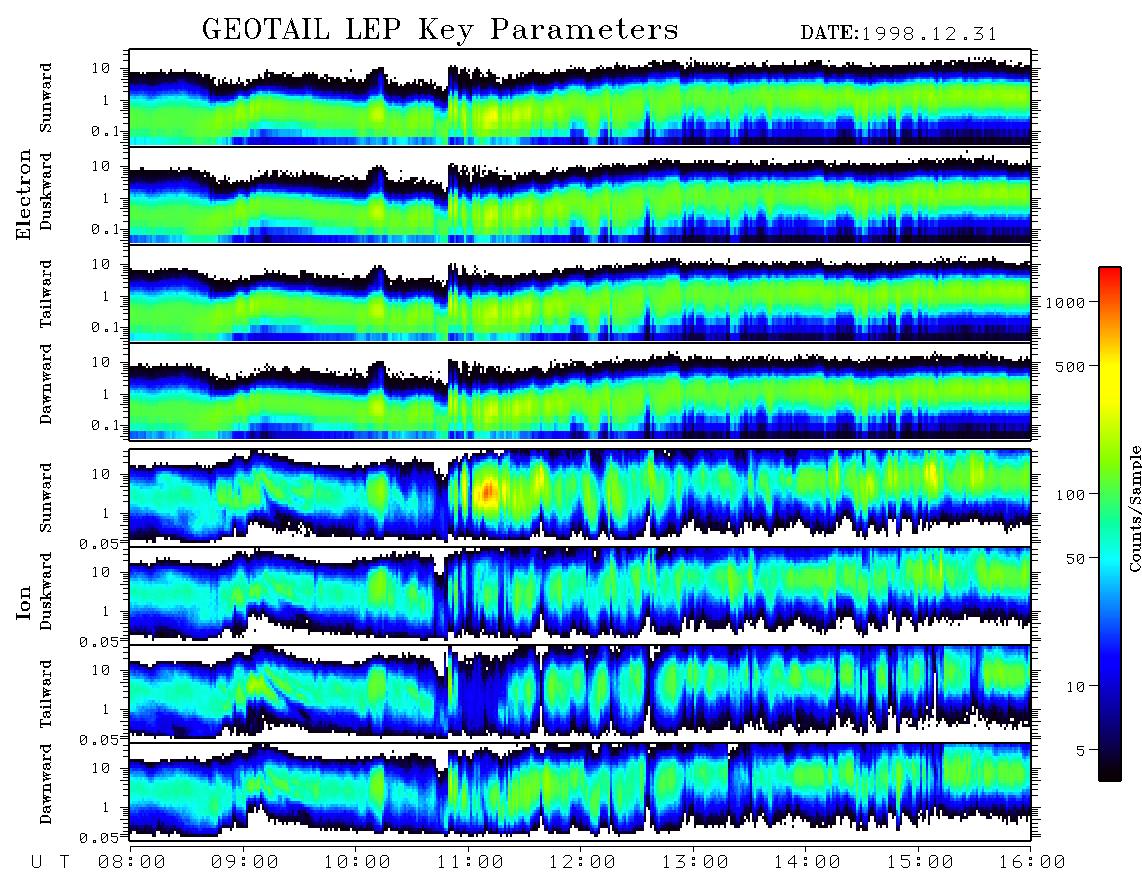Click the 5 color bar tick label
The image size is (1142, 880).
(1080, 751)
